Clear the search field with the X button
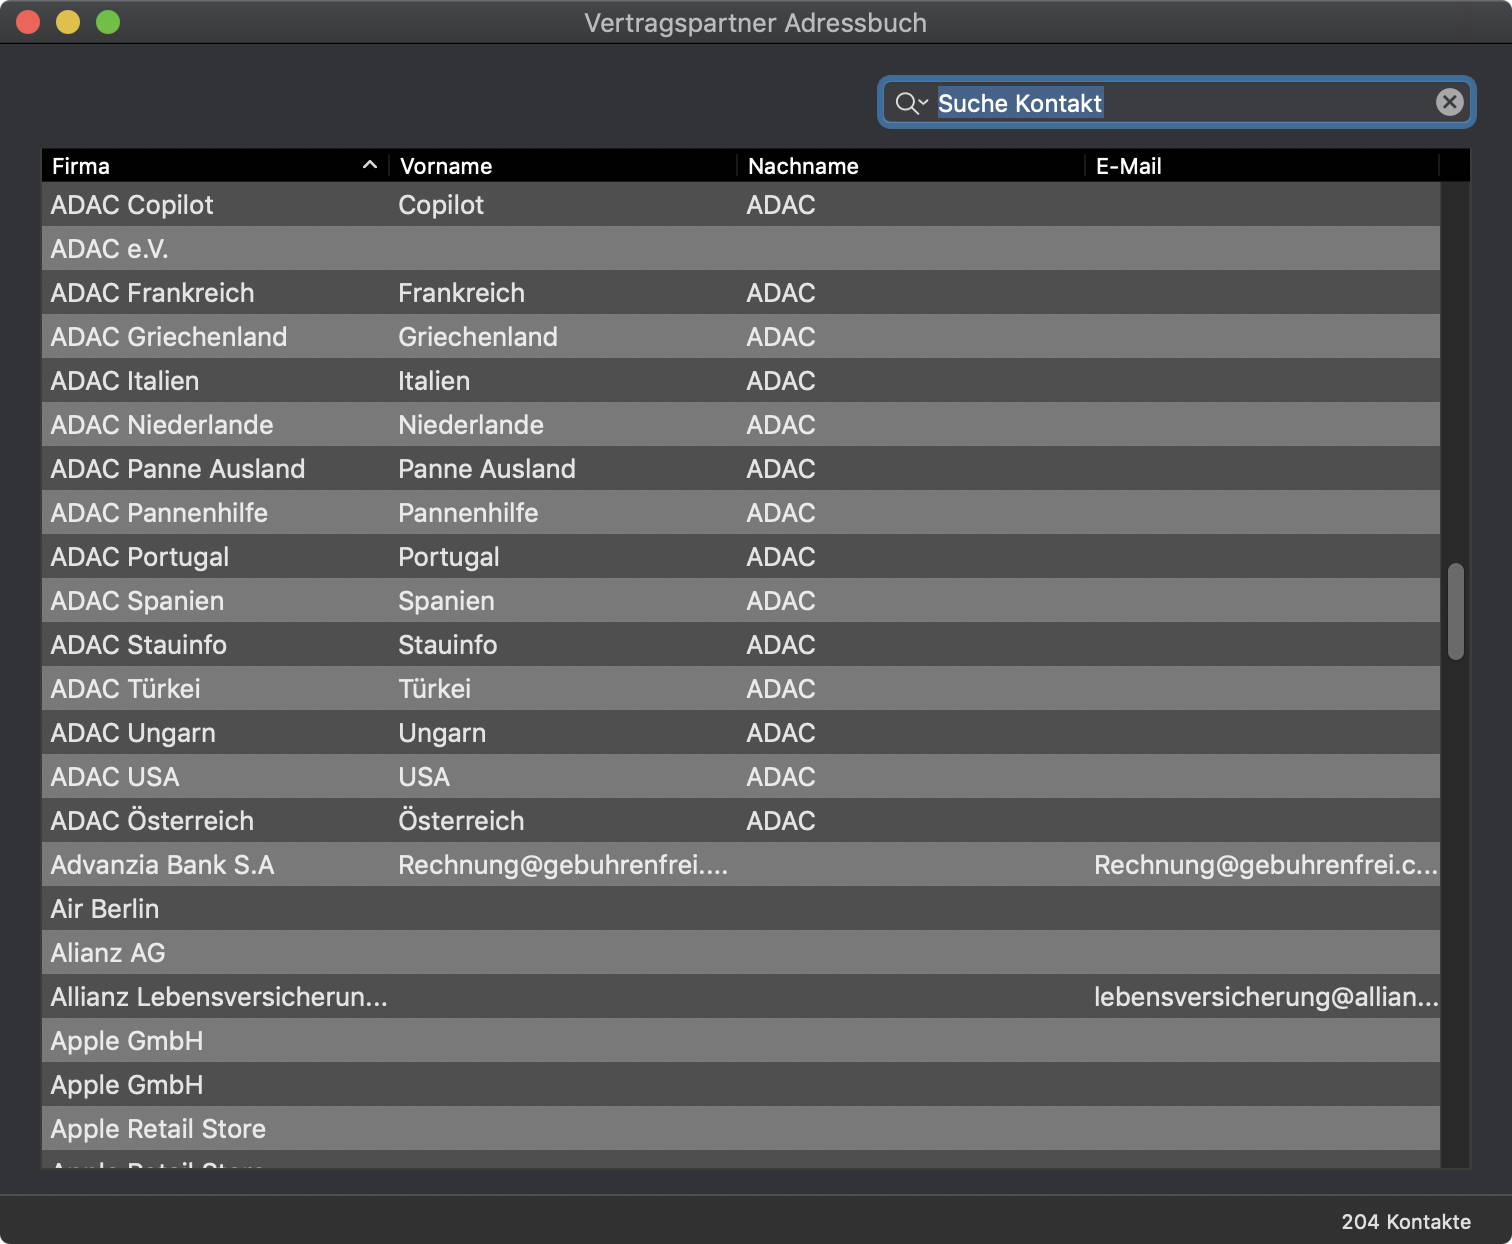This screenshot has height=1244, width=1512. [x=1449, y=102]
